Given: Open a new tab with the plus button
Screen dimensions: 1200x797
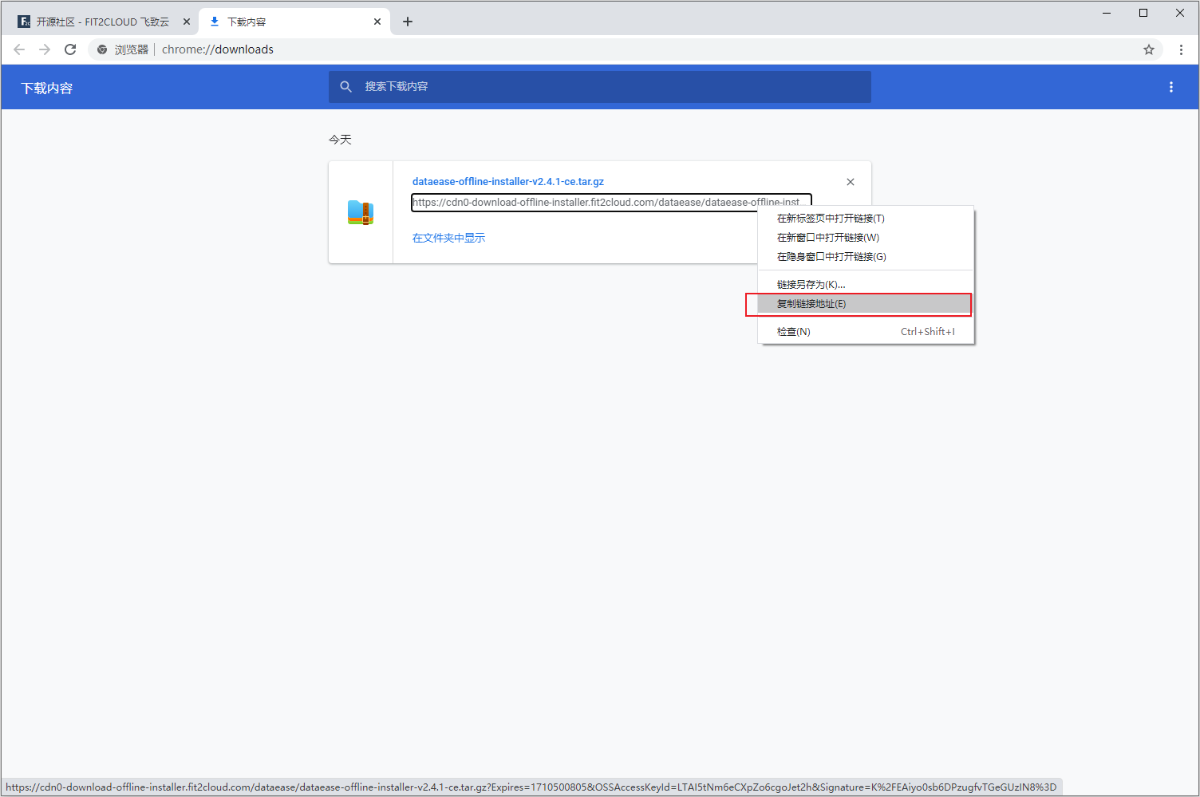Looking at the screenshot, I should pyautogui.click(x=407, y=21).
